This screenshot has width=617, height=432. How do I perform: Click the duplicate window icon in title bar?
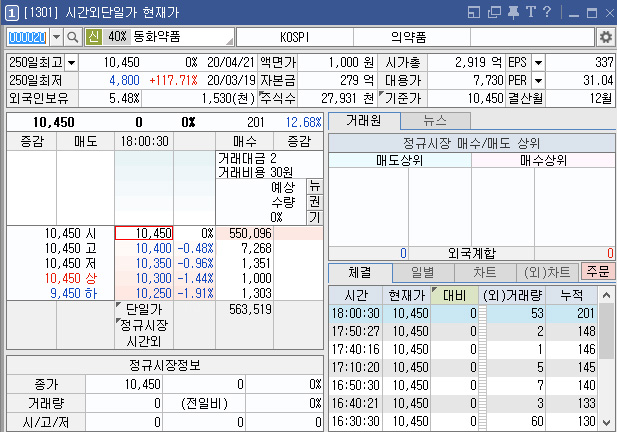pyautogui.click(x=494, y=13)
